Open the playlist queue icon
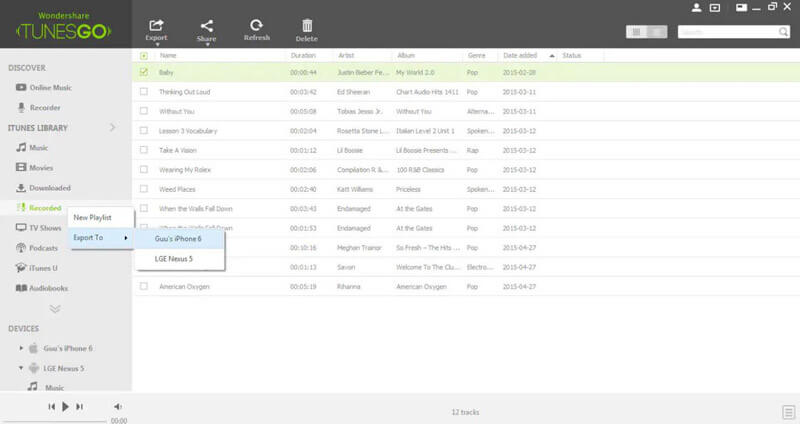This screenshot has width=800, height=424. click(788, 412)
